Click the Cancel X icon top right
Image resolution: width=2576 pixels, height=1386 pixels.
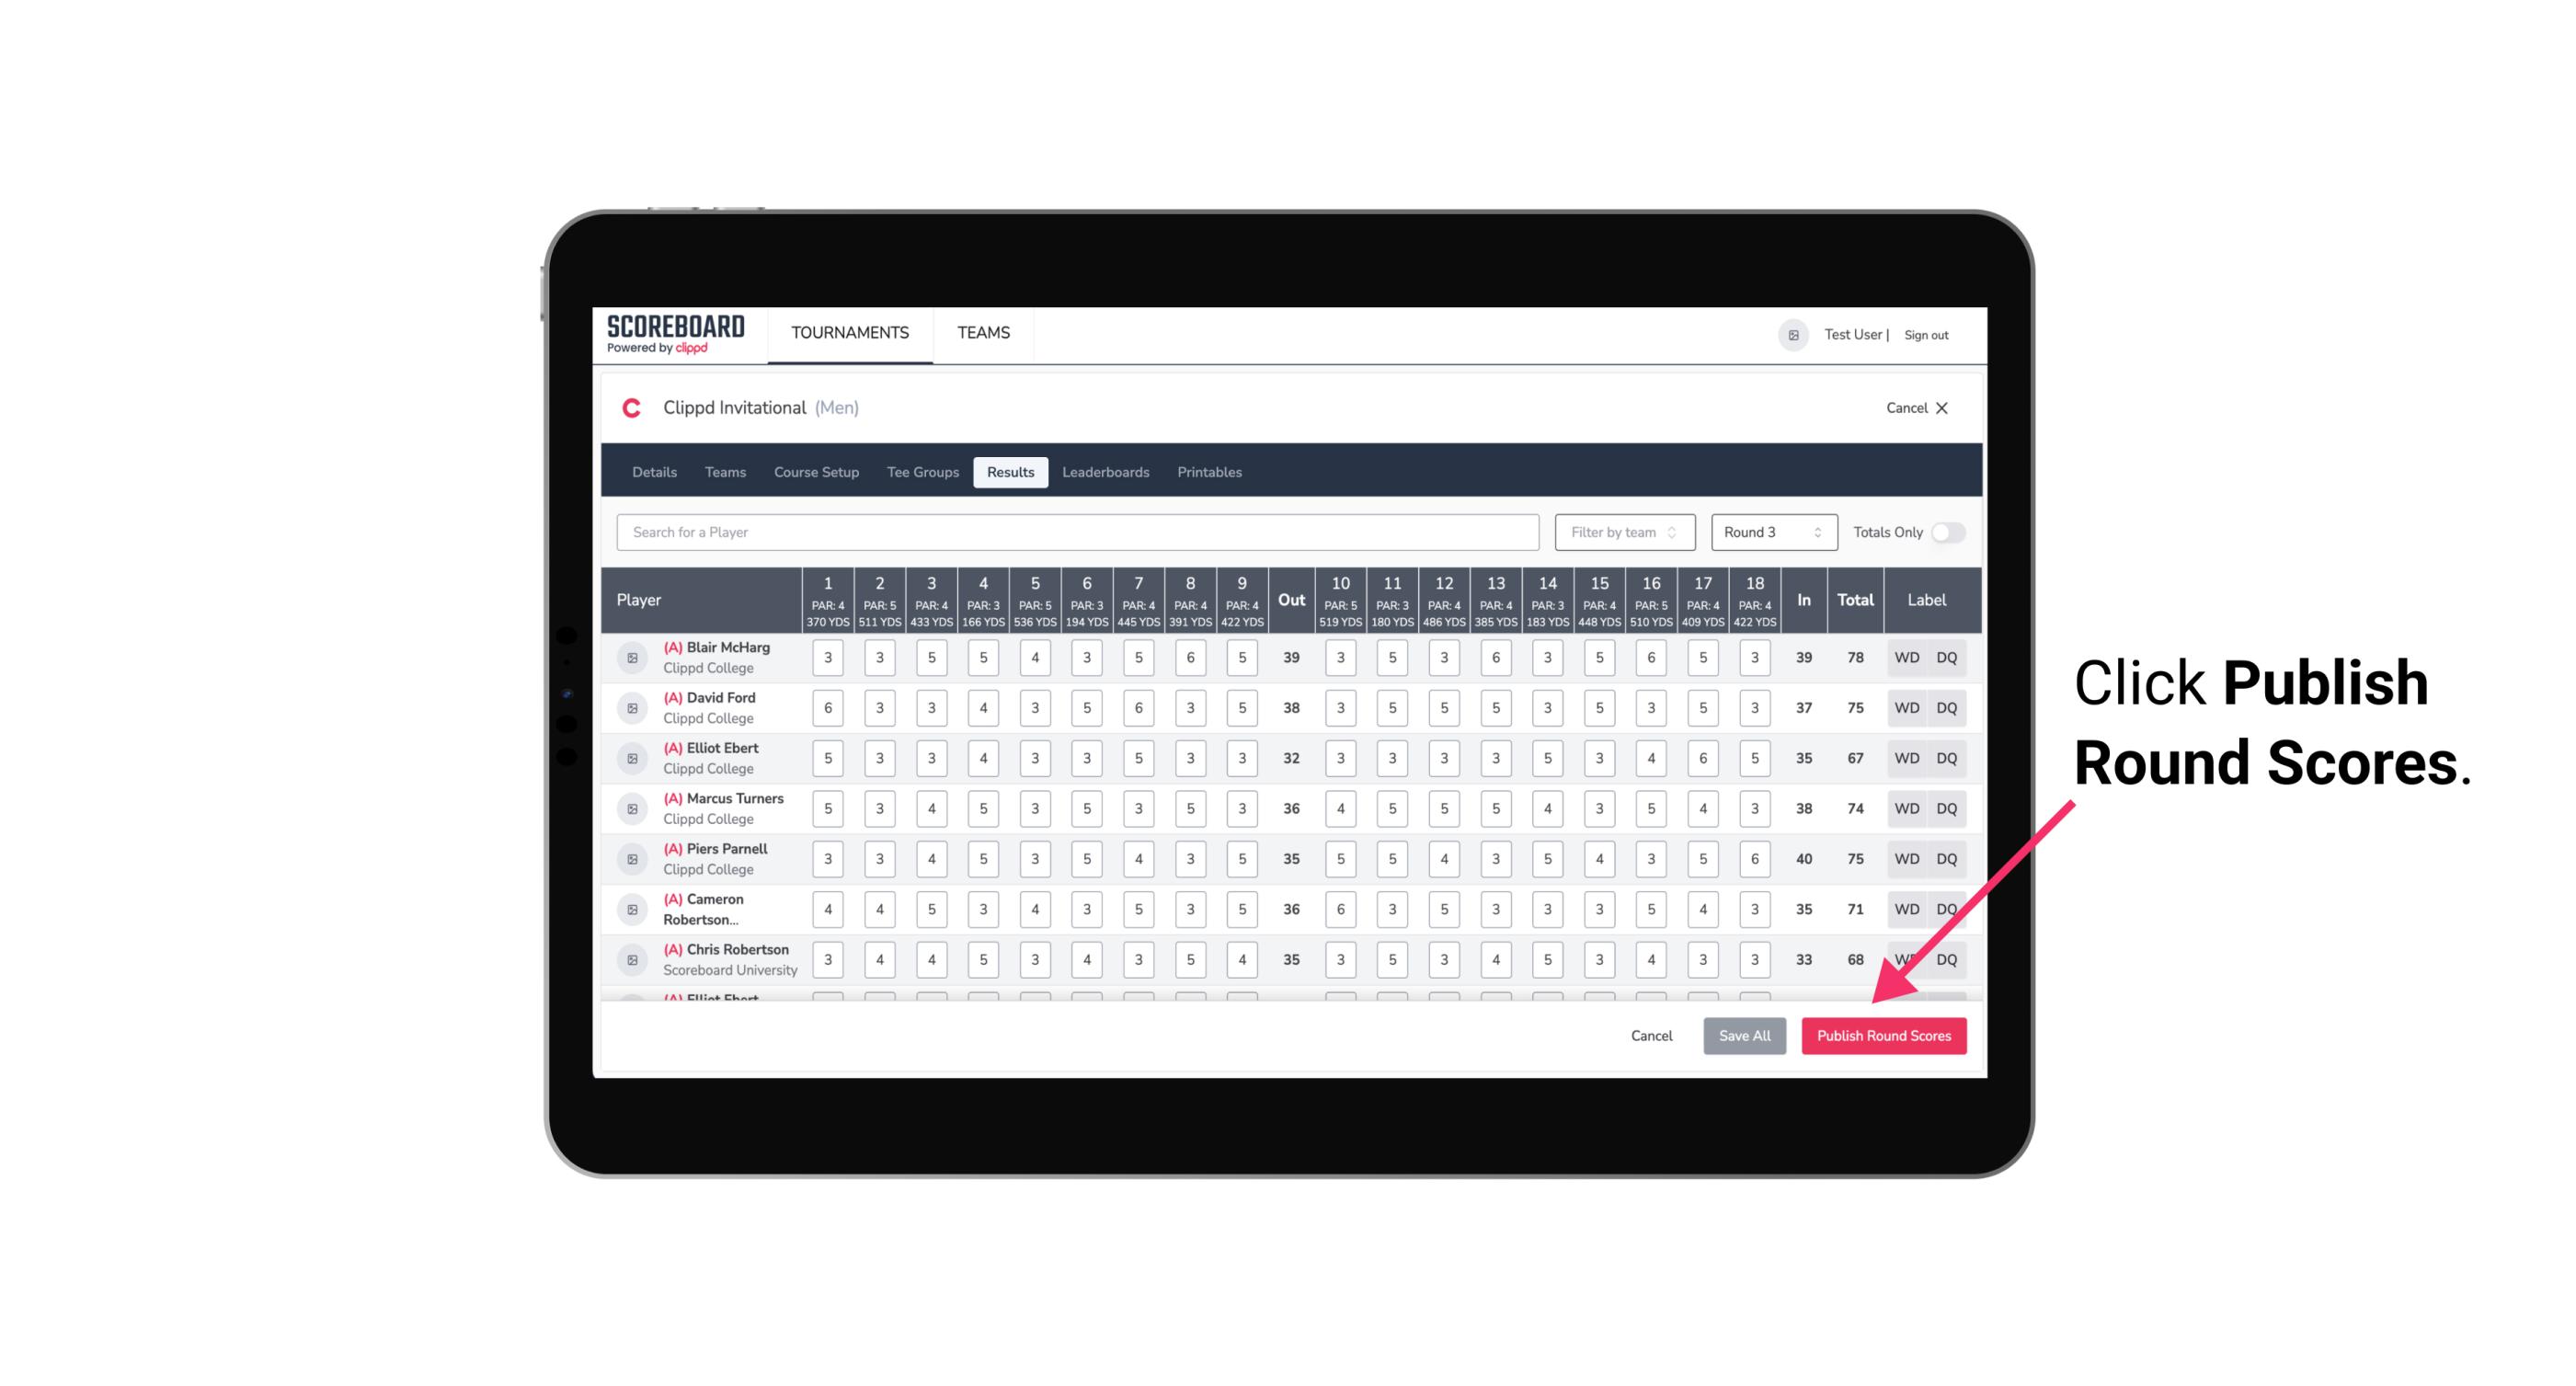tap(1941, 408)
